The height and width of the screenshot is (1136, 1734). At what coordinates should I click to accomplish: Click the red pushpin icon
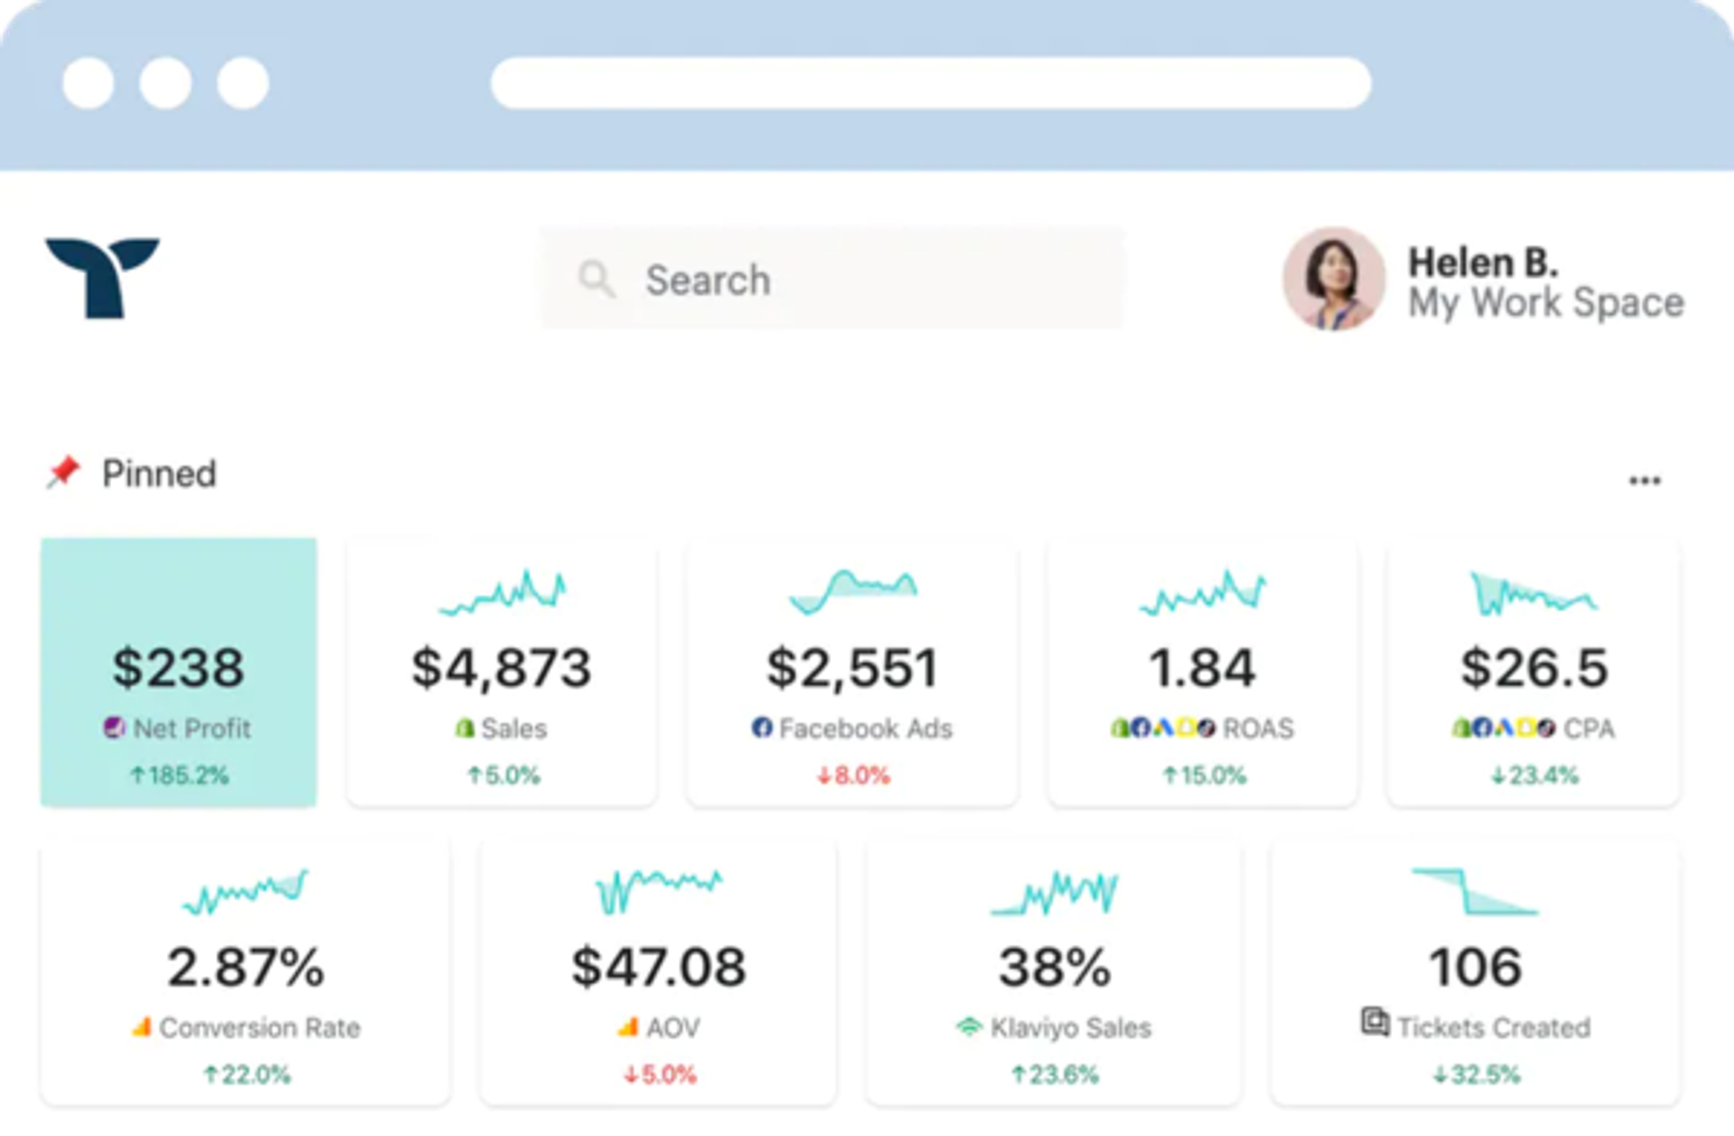(63, 472)
